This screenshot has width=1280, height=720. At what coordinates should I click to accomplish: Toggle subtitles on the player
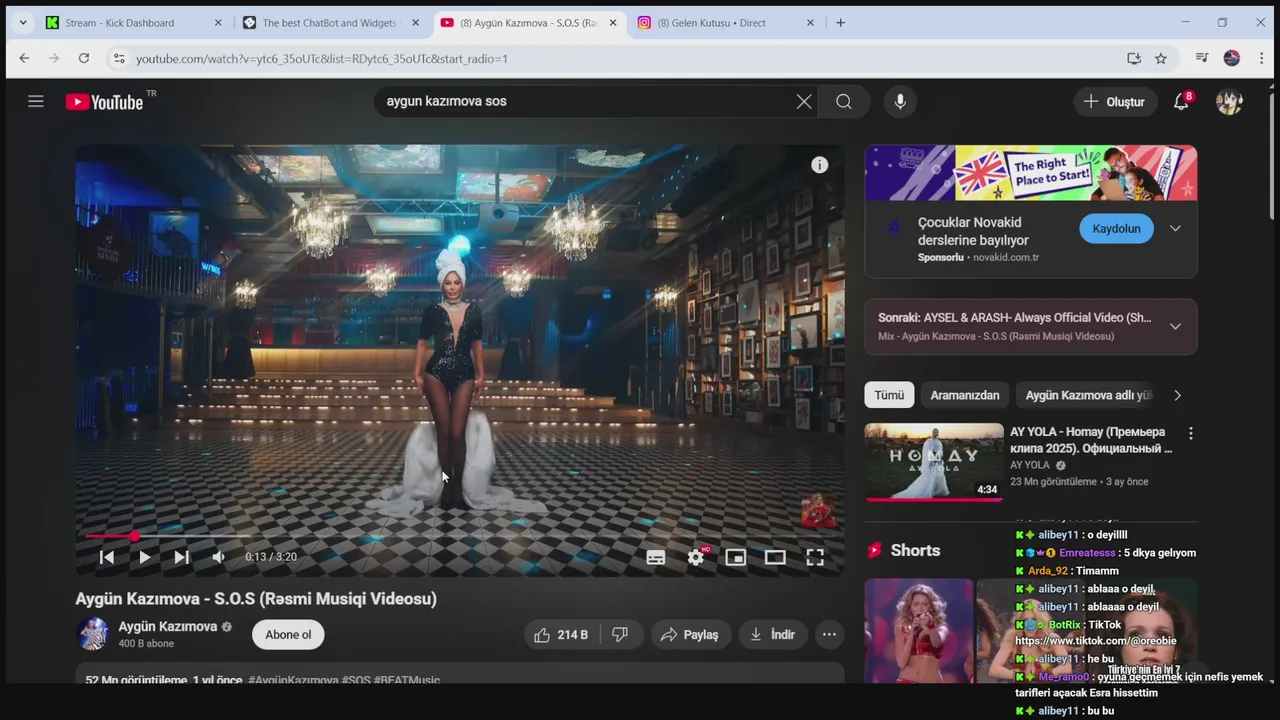(656, 557)
